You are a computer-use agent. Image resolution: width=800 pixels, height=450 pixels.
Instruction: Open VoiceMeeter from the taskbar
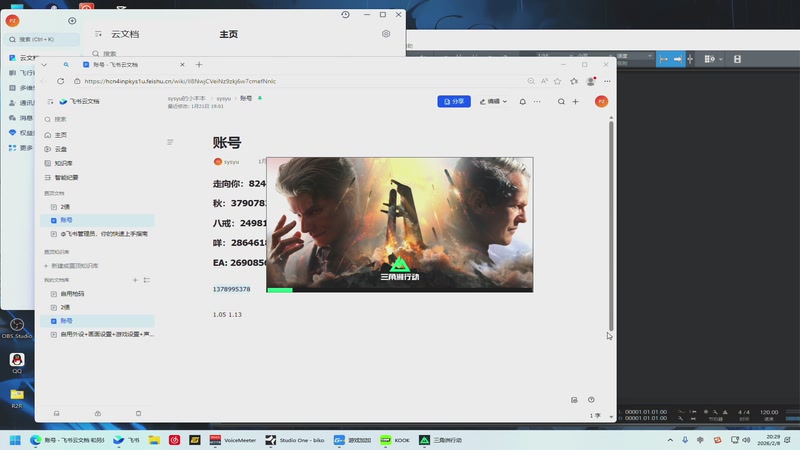tap(233, 440)
